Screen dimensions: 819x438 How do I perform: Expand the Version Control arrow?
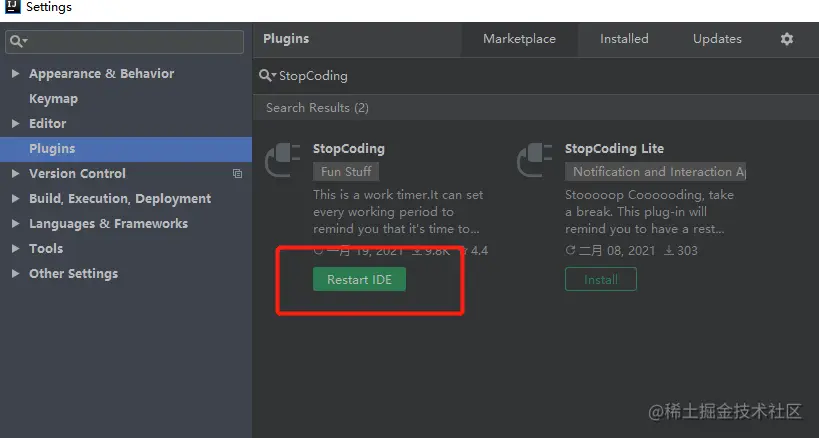click(15, 173)
